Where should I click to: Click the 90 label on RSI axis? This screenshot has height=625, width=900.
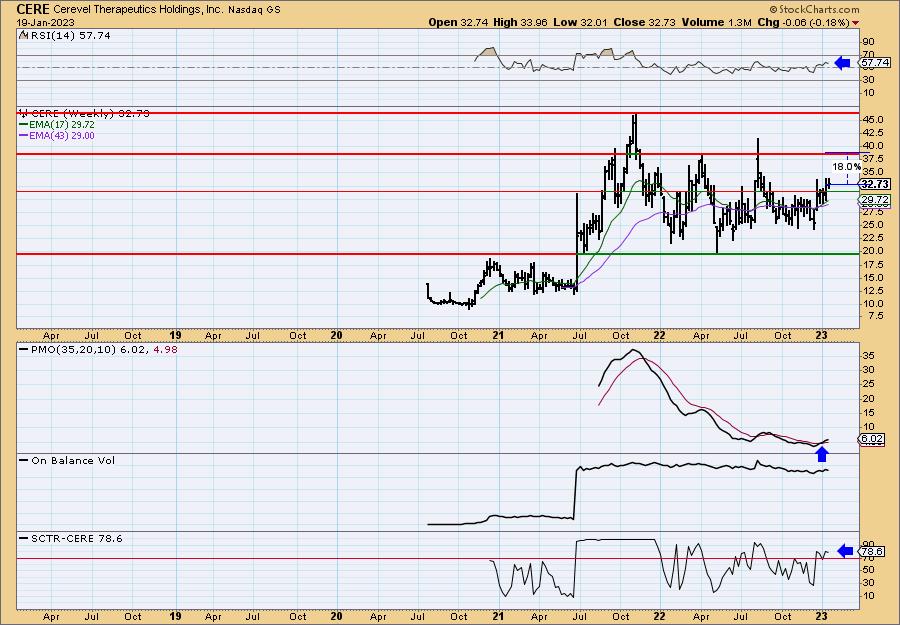point(868,42)
